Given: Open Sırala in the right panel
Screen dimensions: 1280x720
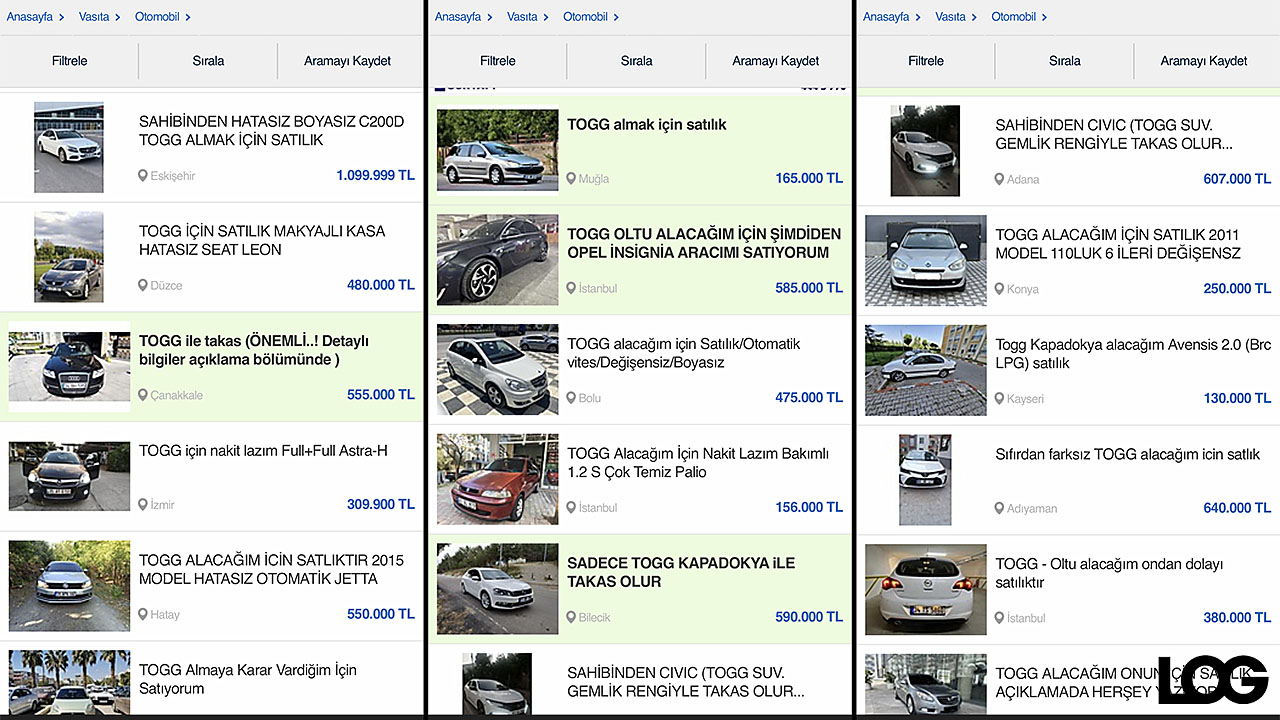Looking at the screenshot, I should tap(1064, 61).
